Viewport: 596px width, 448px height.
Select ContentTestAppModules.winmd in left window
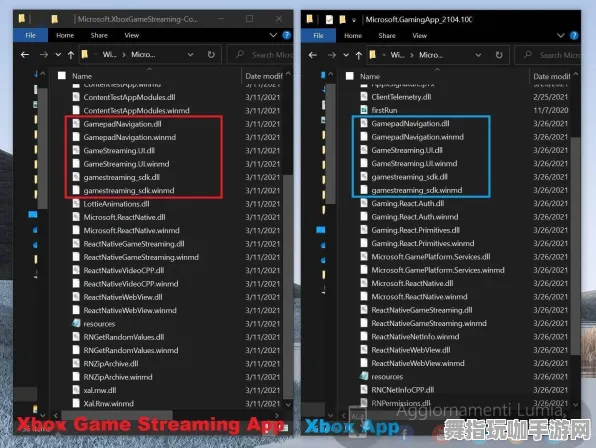tap(136, 110)
